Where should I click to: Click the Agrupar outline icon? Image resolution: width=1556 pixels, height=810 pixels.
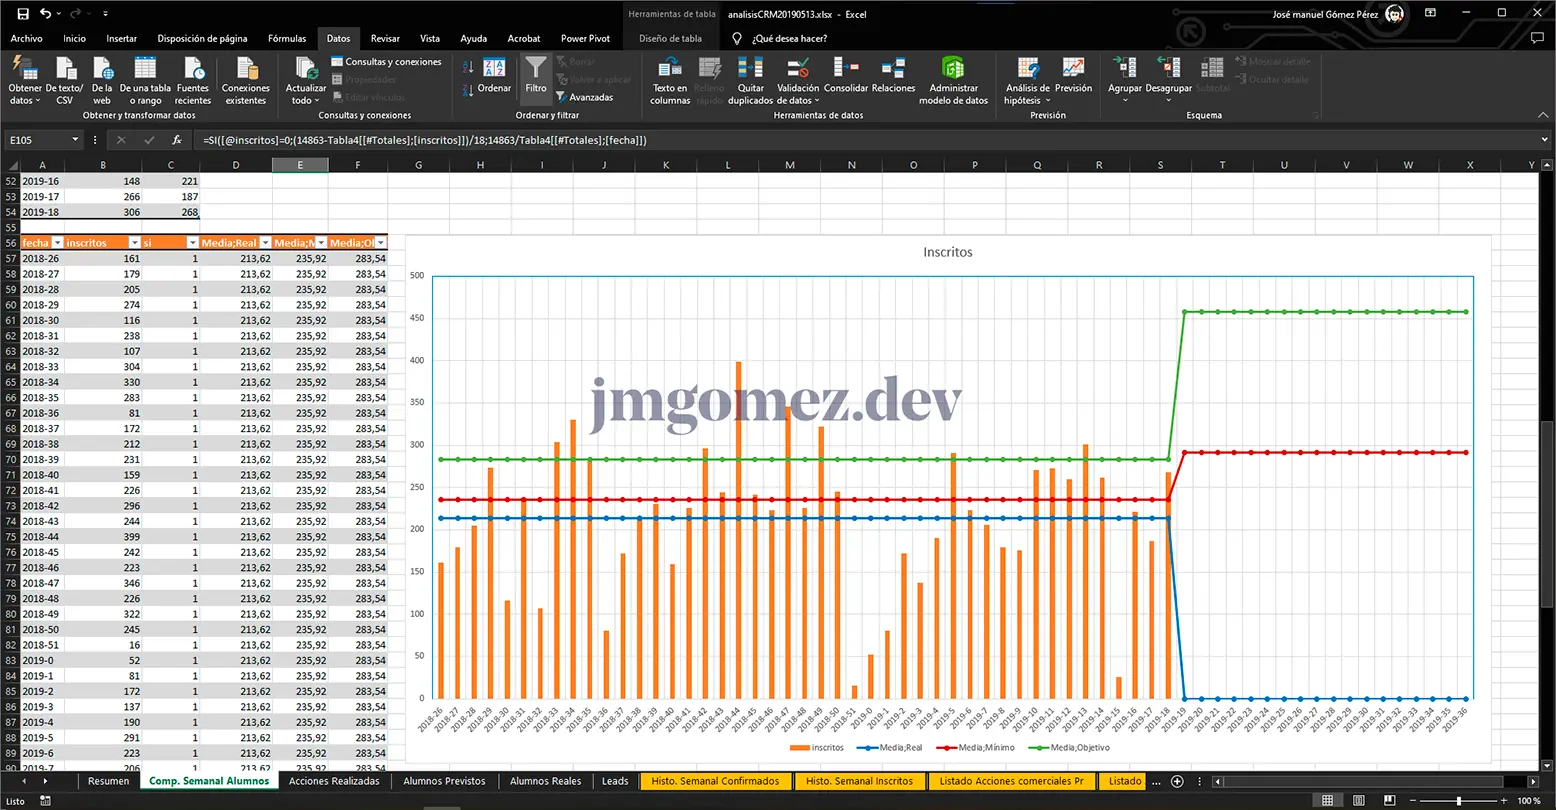tap(1124, 69)
